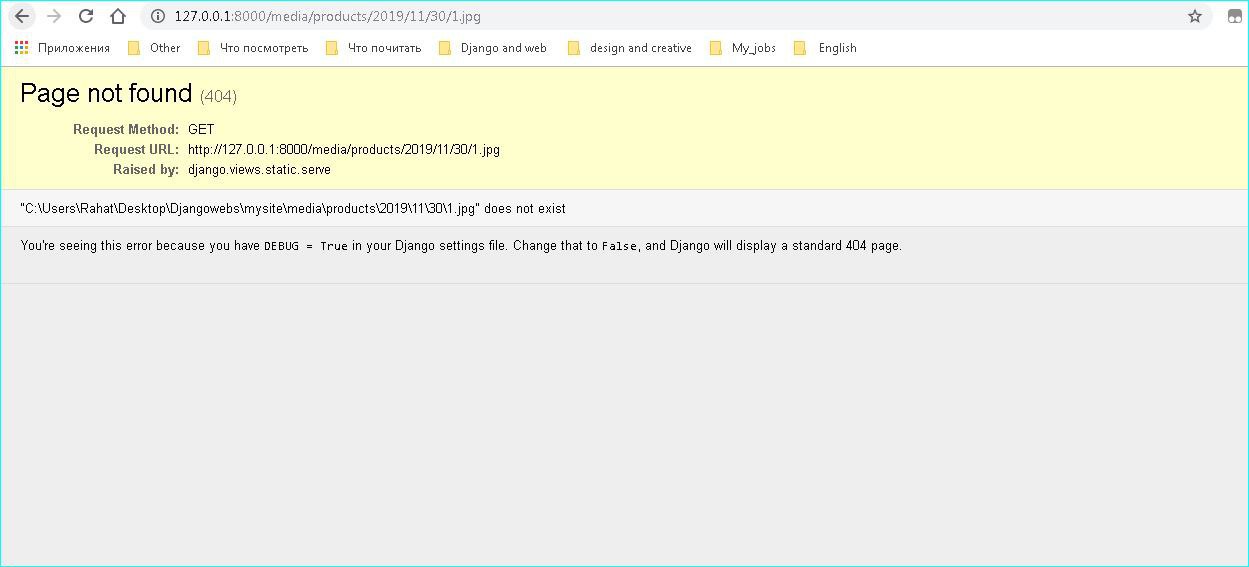This screenshot has width=1249, height=567.
Task: Click the file path does not exist message
Action: pos(293,208)
